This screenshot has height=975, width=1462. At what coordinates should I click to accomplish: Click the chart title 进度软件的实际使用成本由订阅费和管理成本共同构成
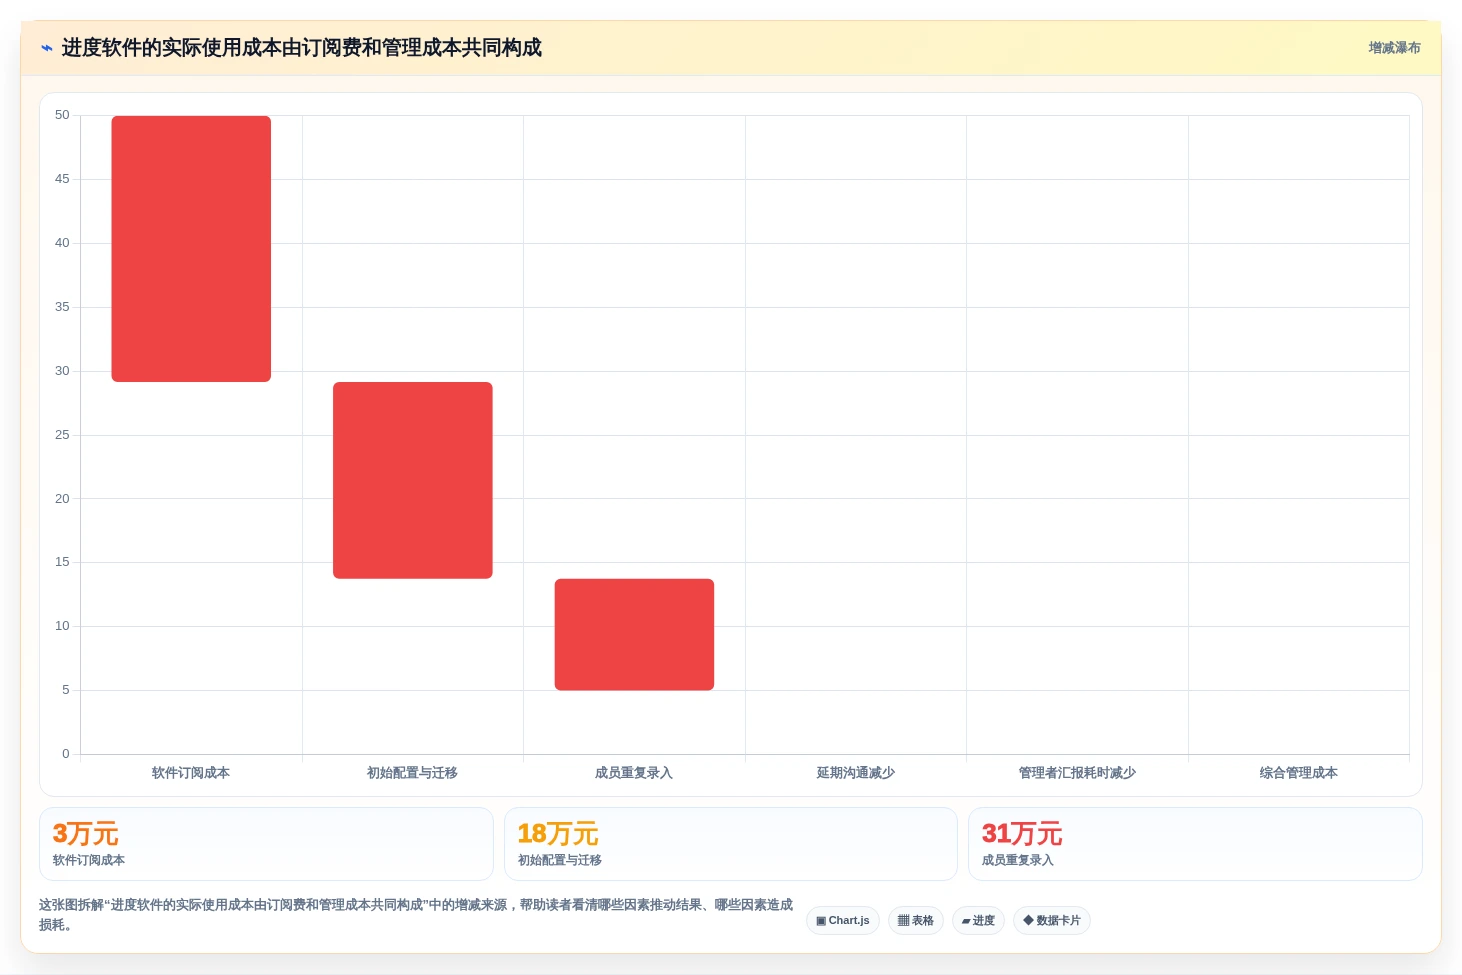coord(302,48)
